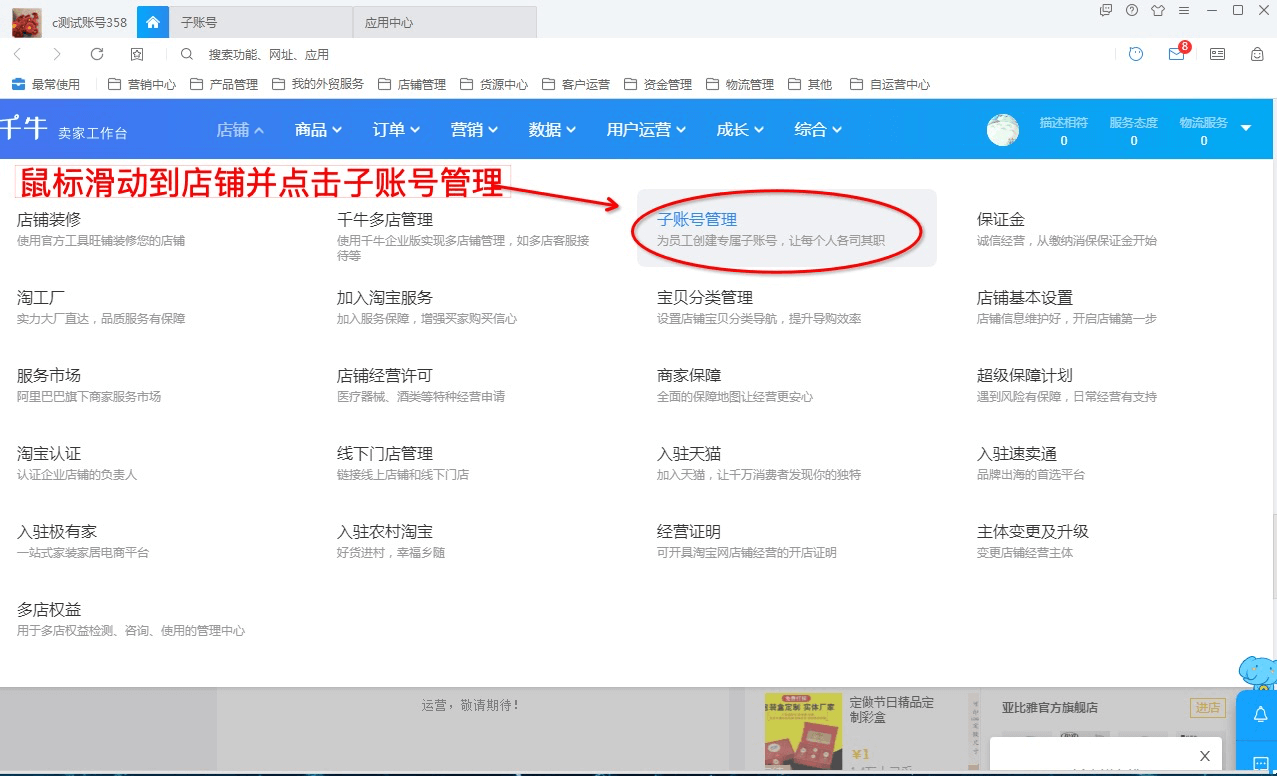Click the browser forward arrow
This screenshot has width=1277, height=776.
tap(57, 54)
